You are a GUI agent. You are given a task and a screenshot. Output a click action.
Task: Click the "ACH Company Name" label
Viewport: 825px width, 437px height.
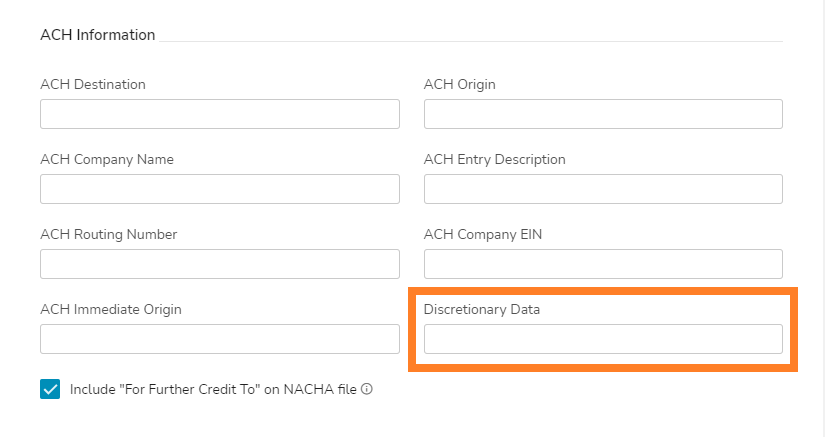click(x=107, y=159)
